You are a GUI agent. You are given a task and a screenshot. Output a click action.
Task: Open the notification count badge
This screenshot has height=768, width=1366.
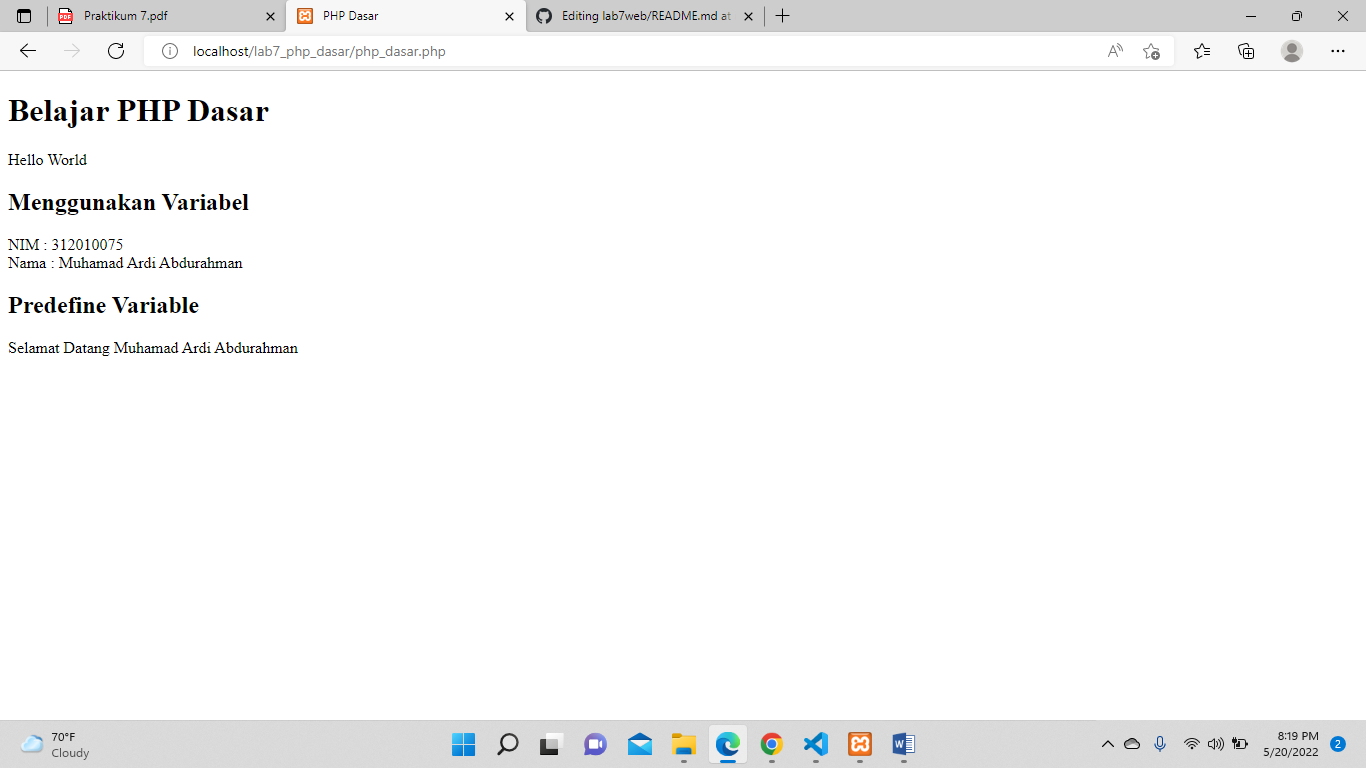pyautogui.click(x=1338, y=744)
